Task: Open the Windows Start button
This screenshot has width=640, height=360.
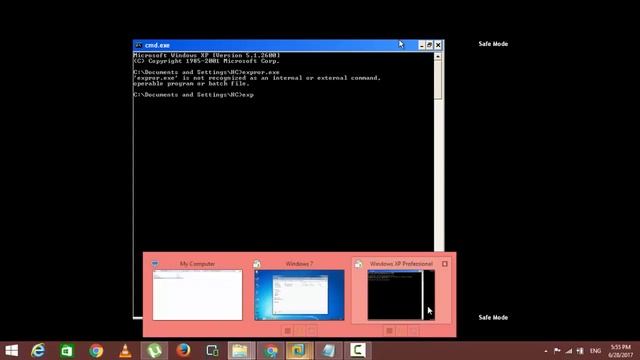Action: 11,351
